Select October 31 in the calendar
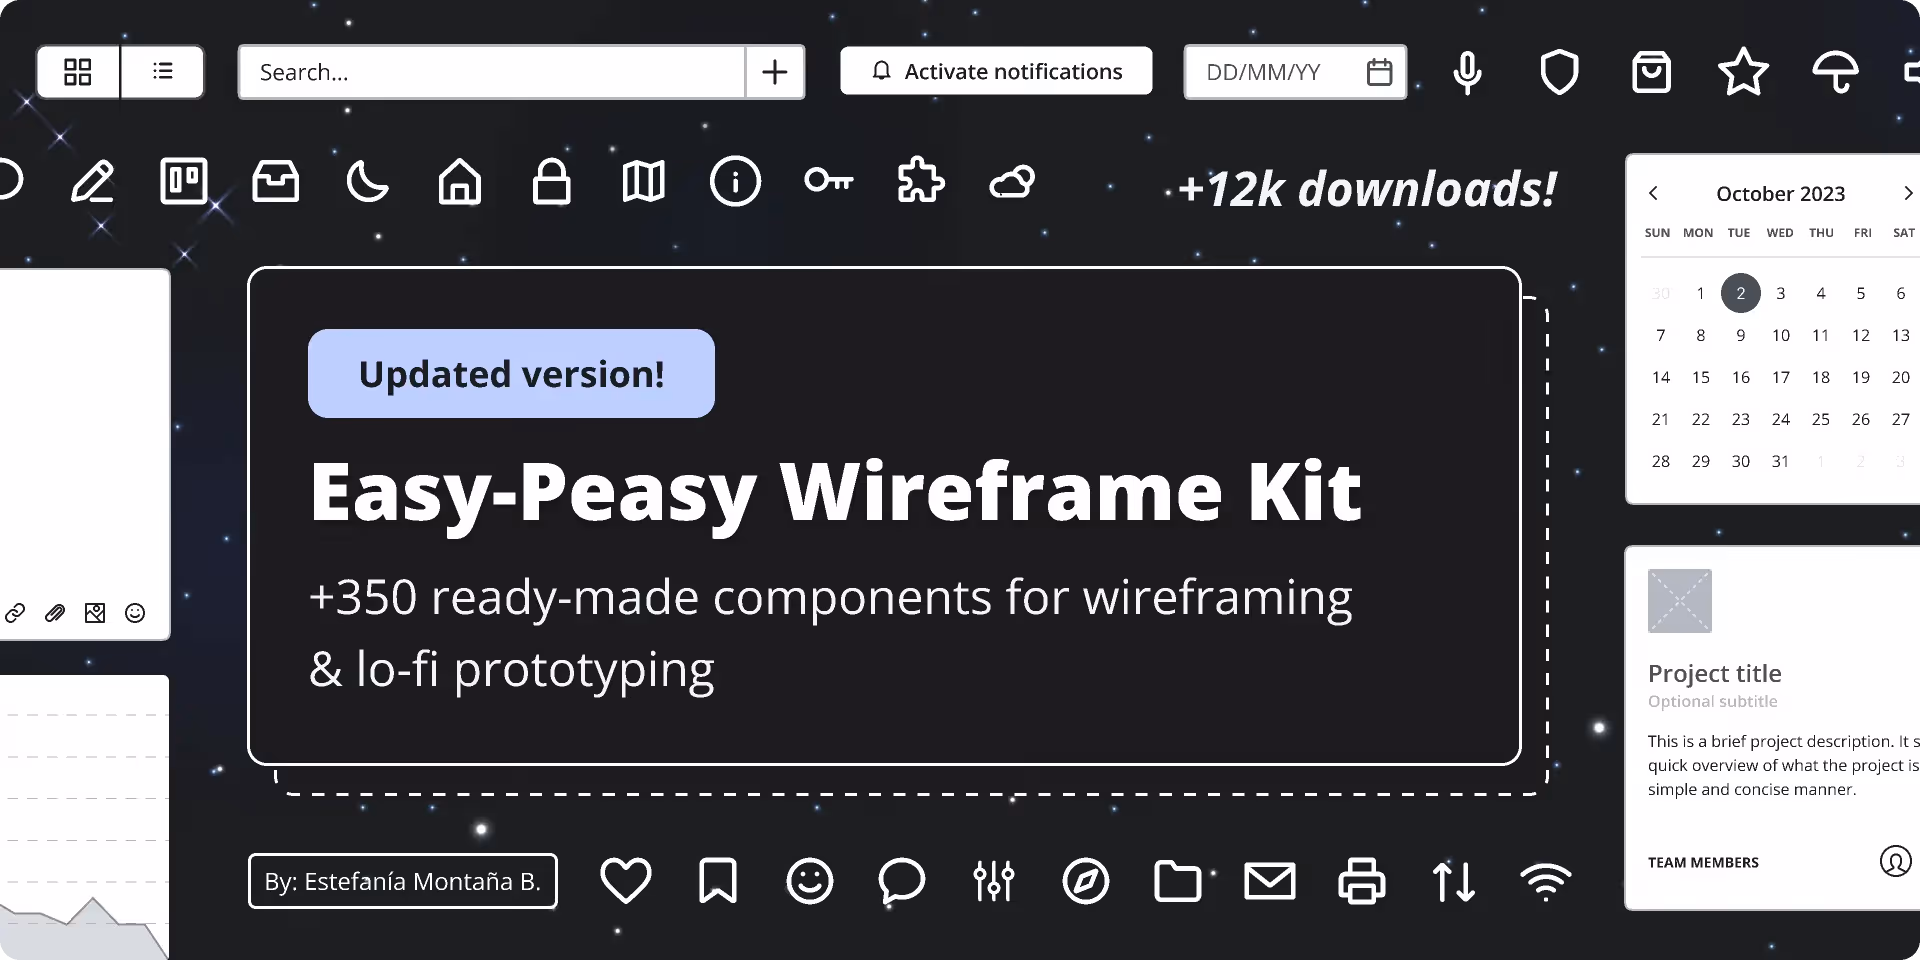The width and height of the screenshot is (1920, 960). tap(1781, 461)
